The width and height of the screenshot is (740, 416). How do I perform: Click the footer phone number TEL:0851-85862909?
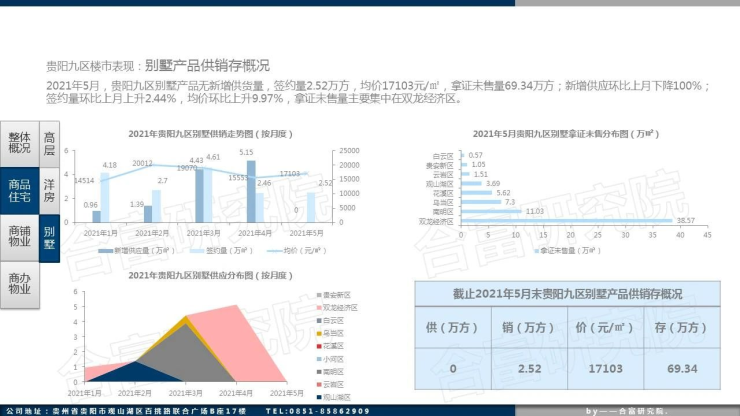[318, 411]
